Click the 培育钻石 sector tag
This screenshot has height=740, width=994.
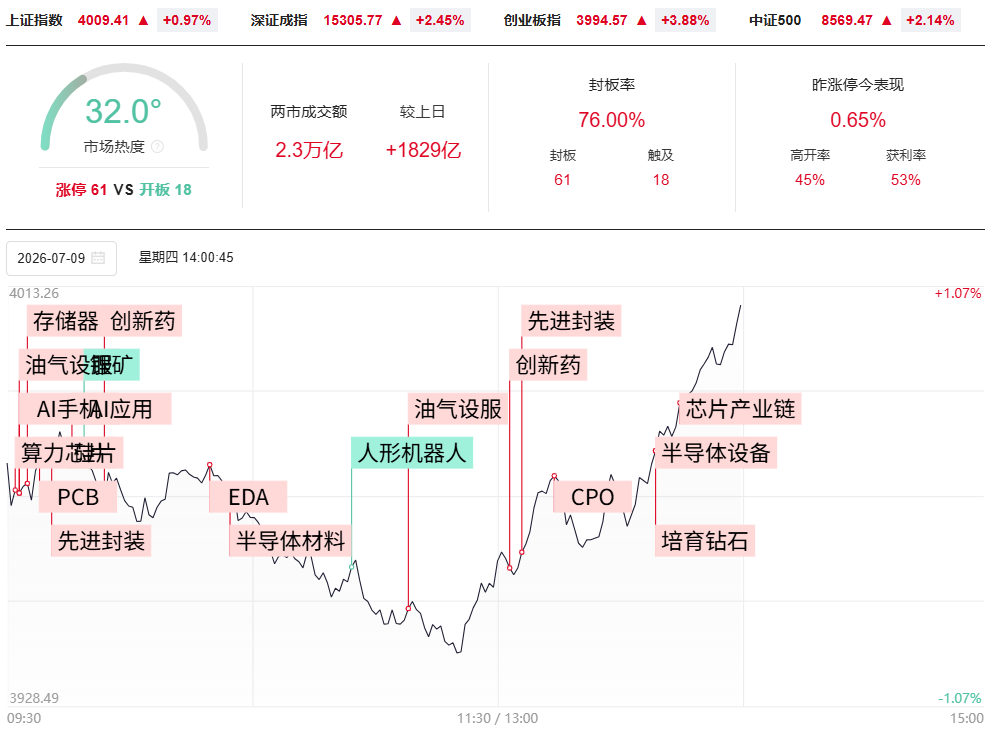(704, 541)
